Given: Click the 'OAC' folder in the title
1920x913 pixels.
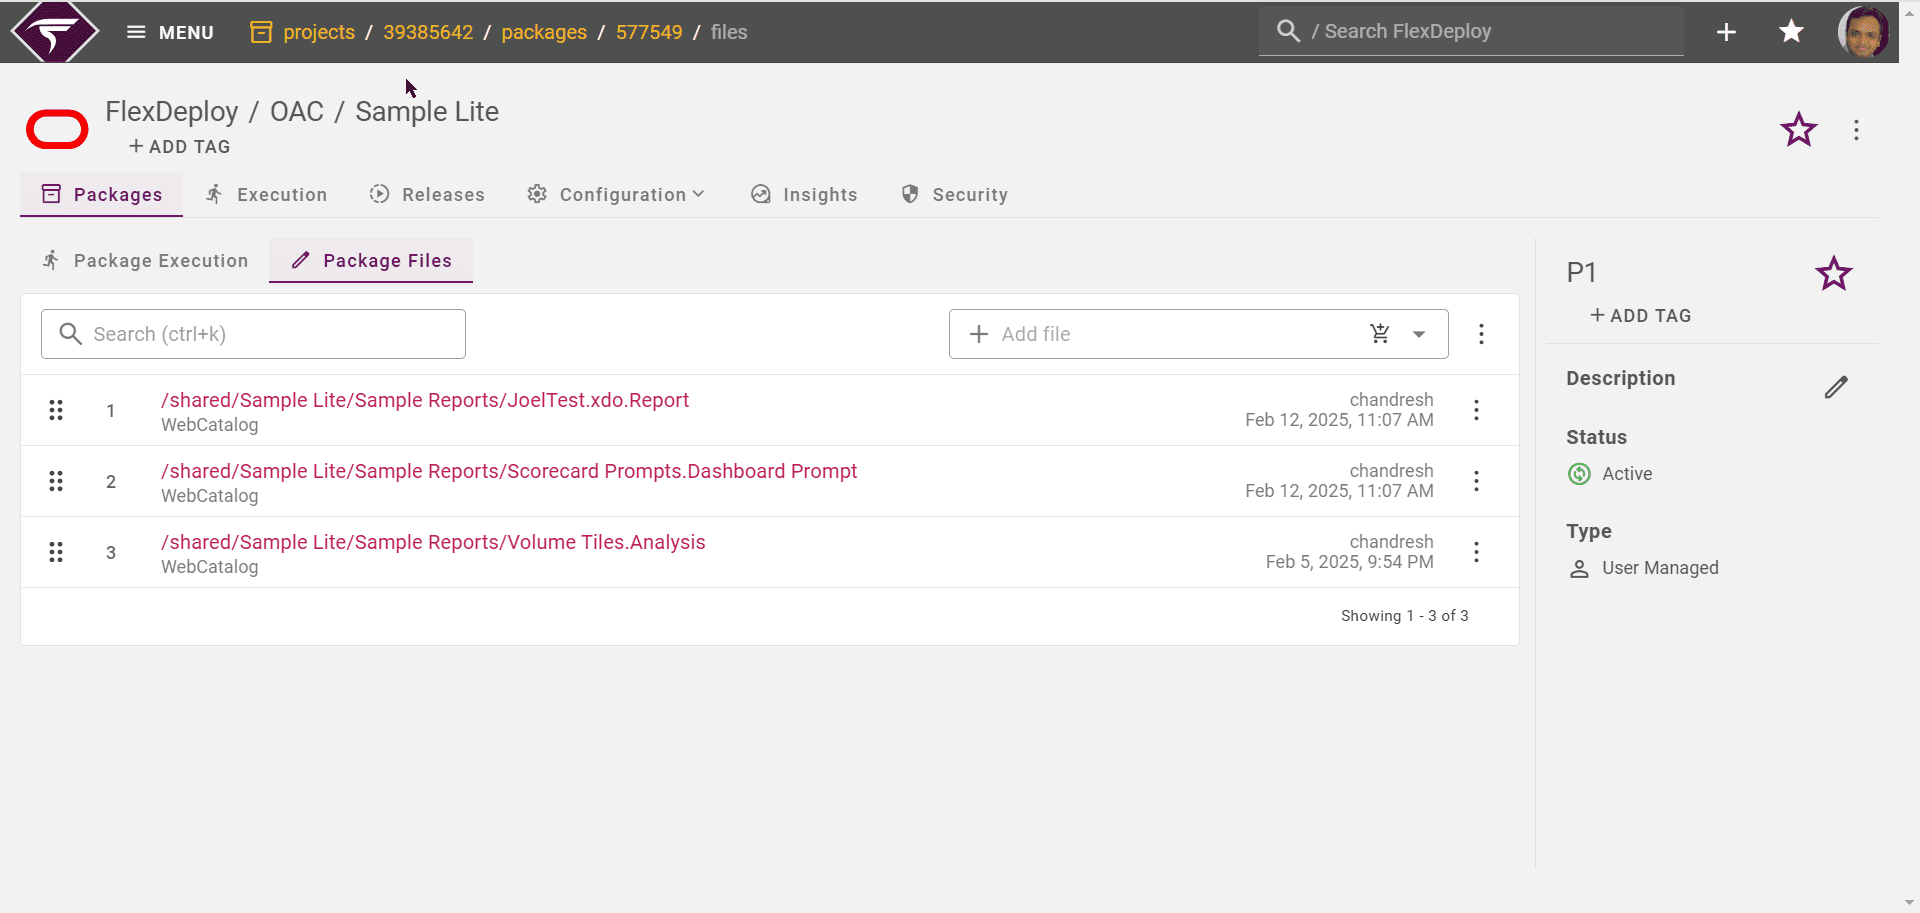Looking at the screenshot, I should pos(297,112).
